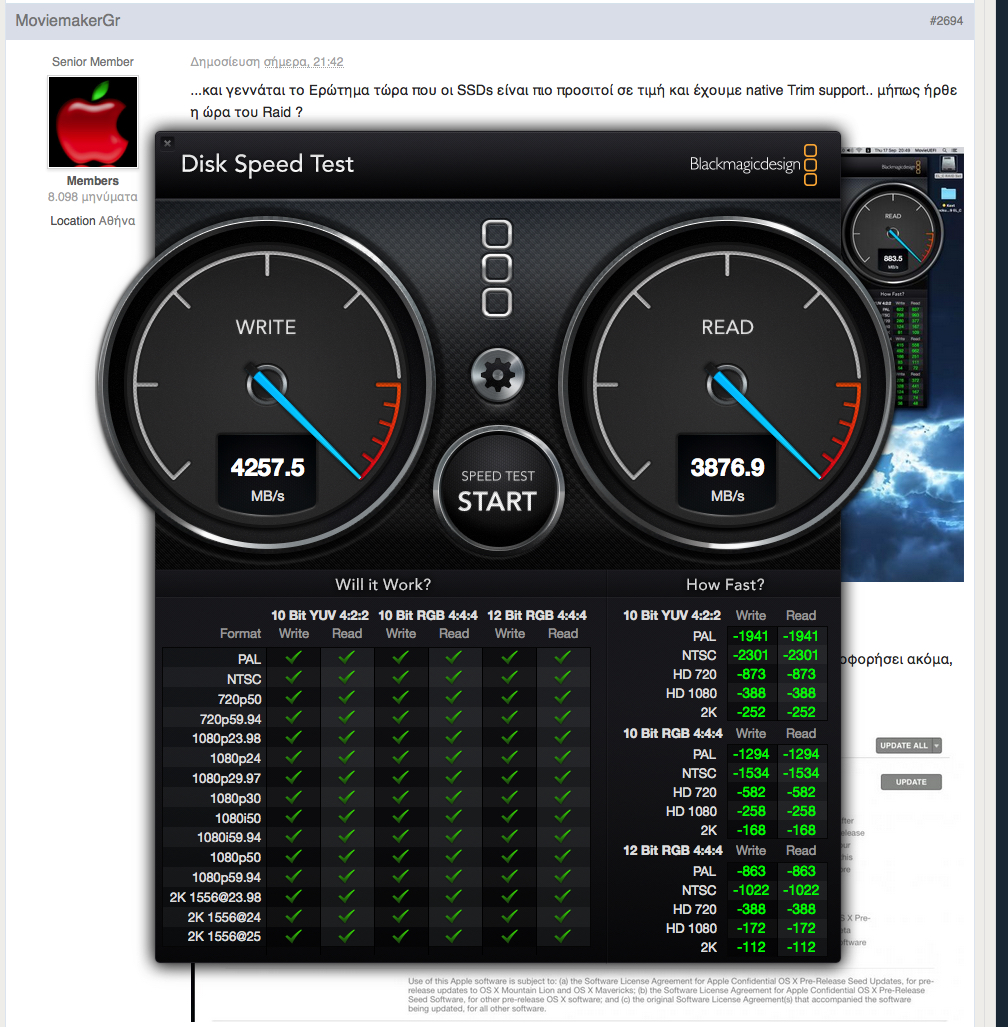Image resolution: width=1008 pixels, height=1027 pixels.
Task: Select the 2K 1556@25 format row label
Action: coord(224,937)
